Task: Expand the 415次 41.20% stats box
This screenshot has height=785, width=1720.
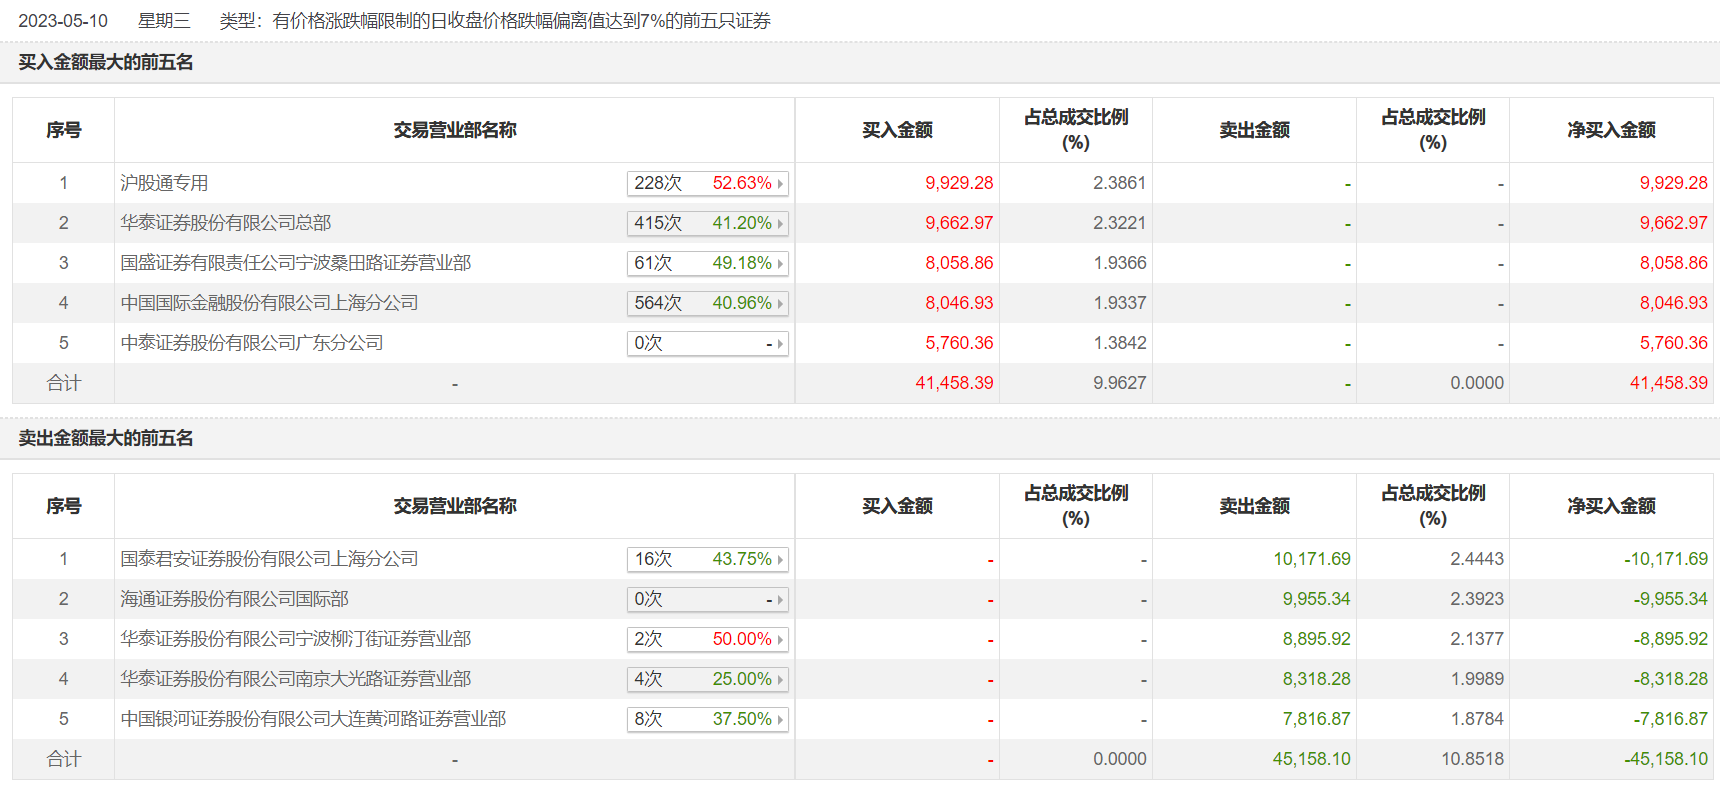Action: tap(708, 223)
